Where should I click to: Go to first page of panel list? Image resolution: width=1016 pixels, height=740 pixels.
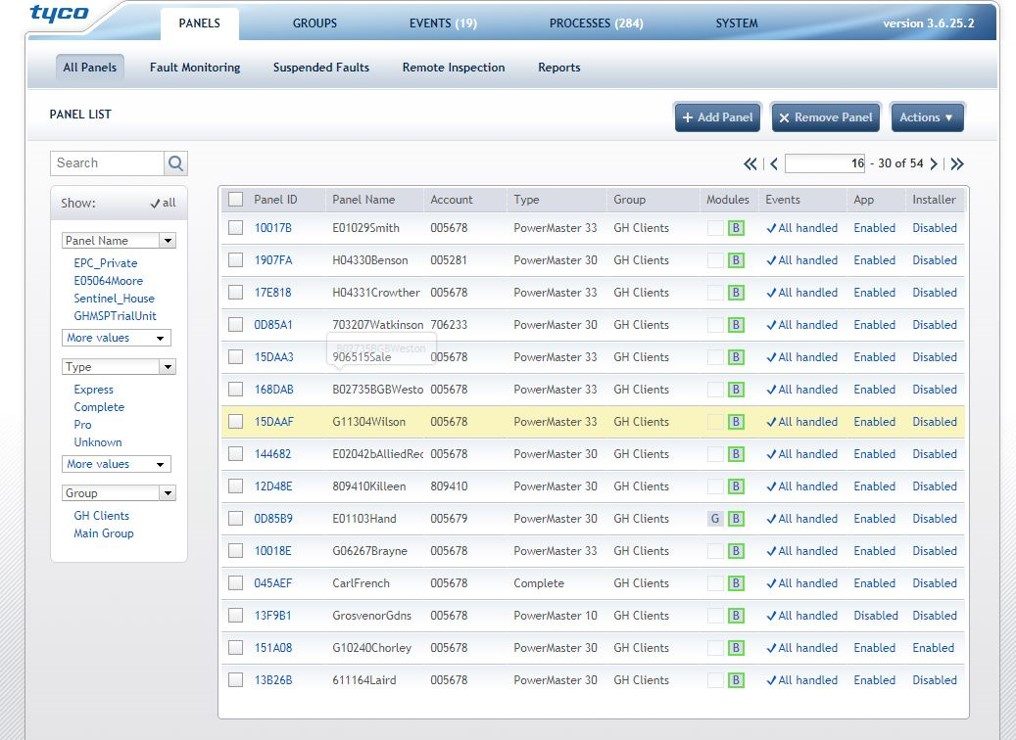[x=750, y=164]
